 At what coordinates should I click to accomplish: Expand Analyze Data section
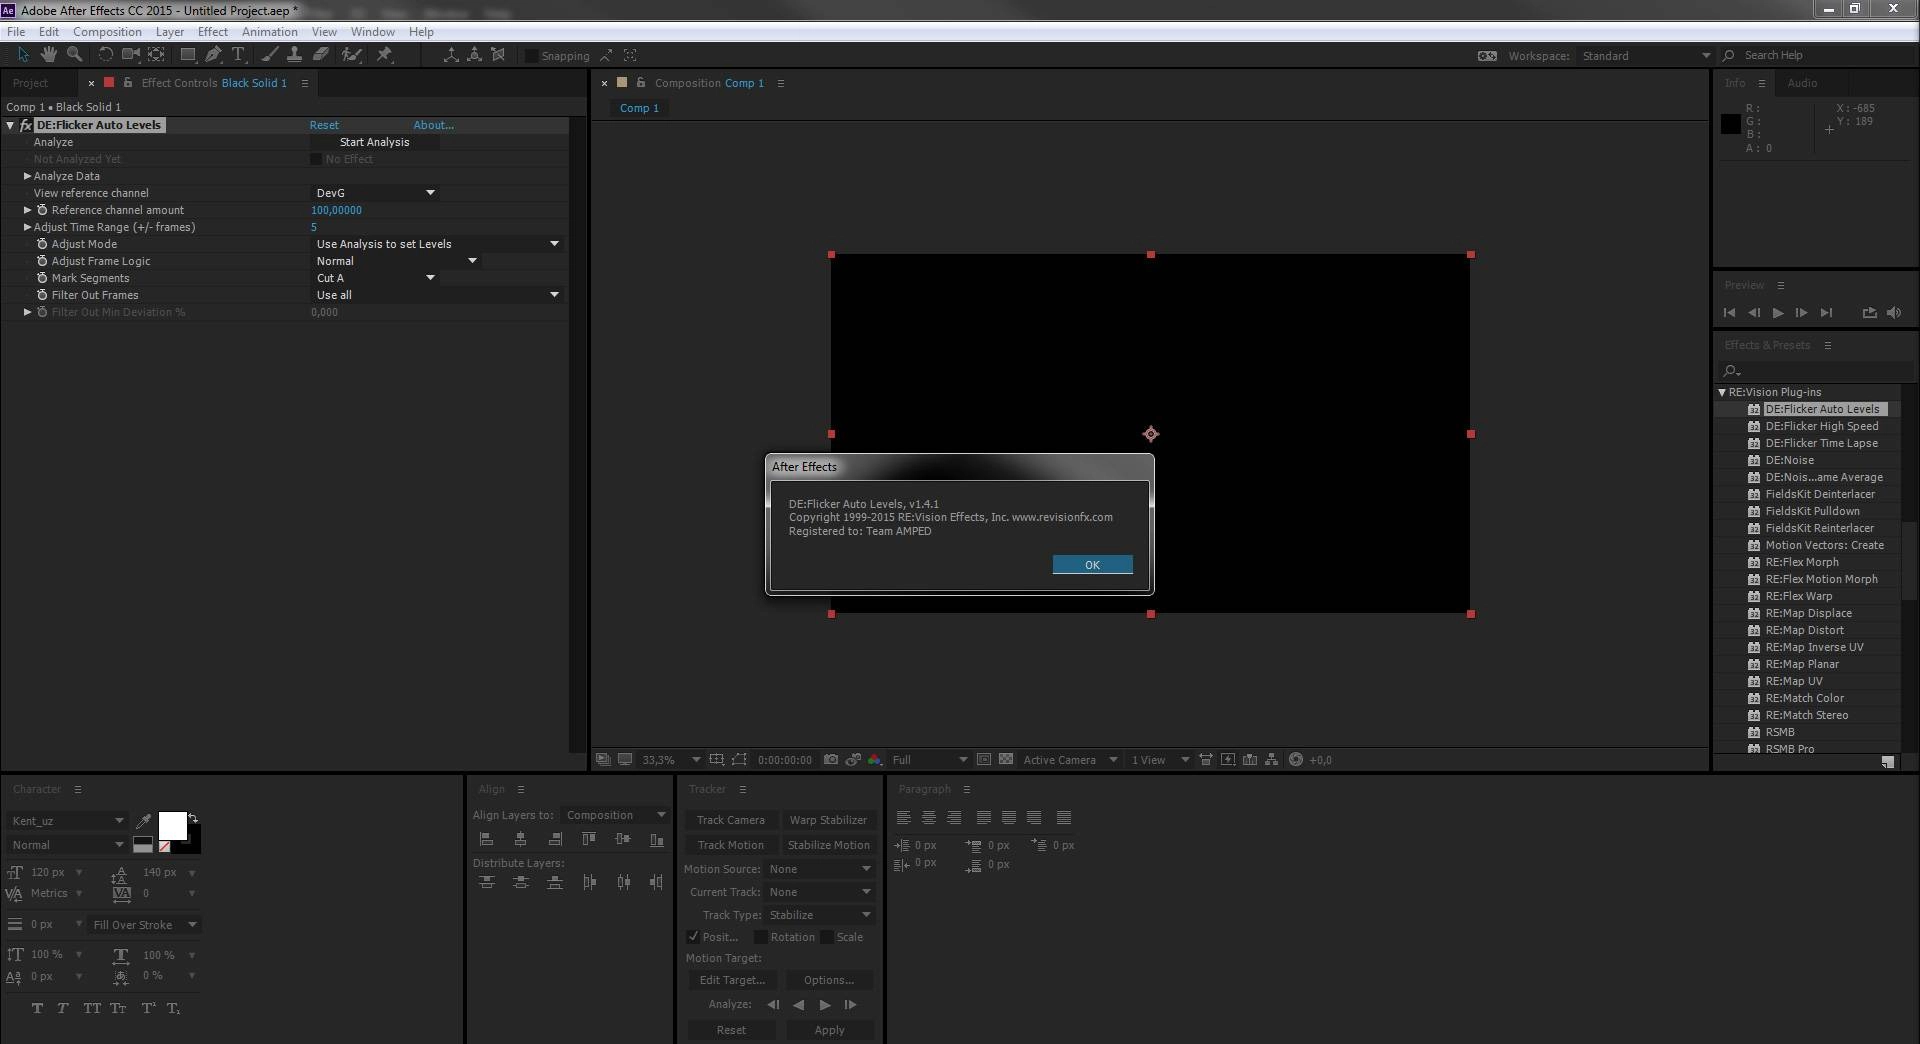click(x=28, y=176)
